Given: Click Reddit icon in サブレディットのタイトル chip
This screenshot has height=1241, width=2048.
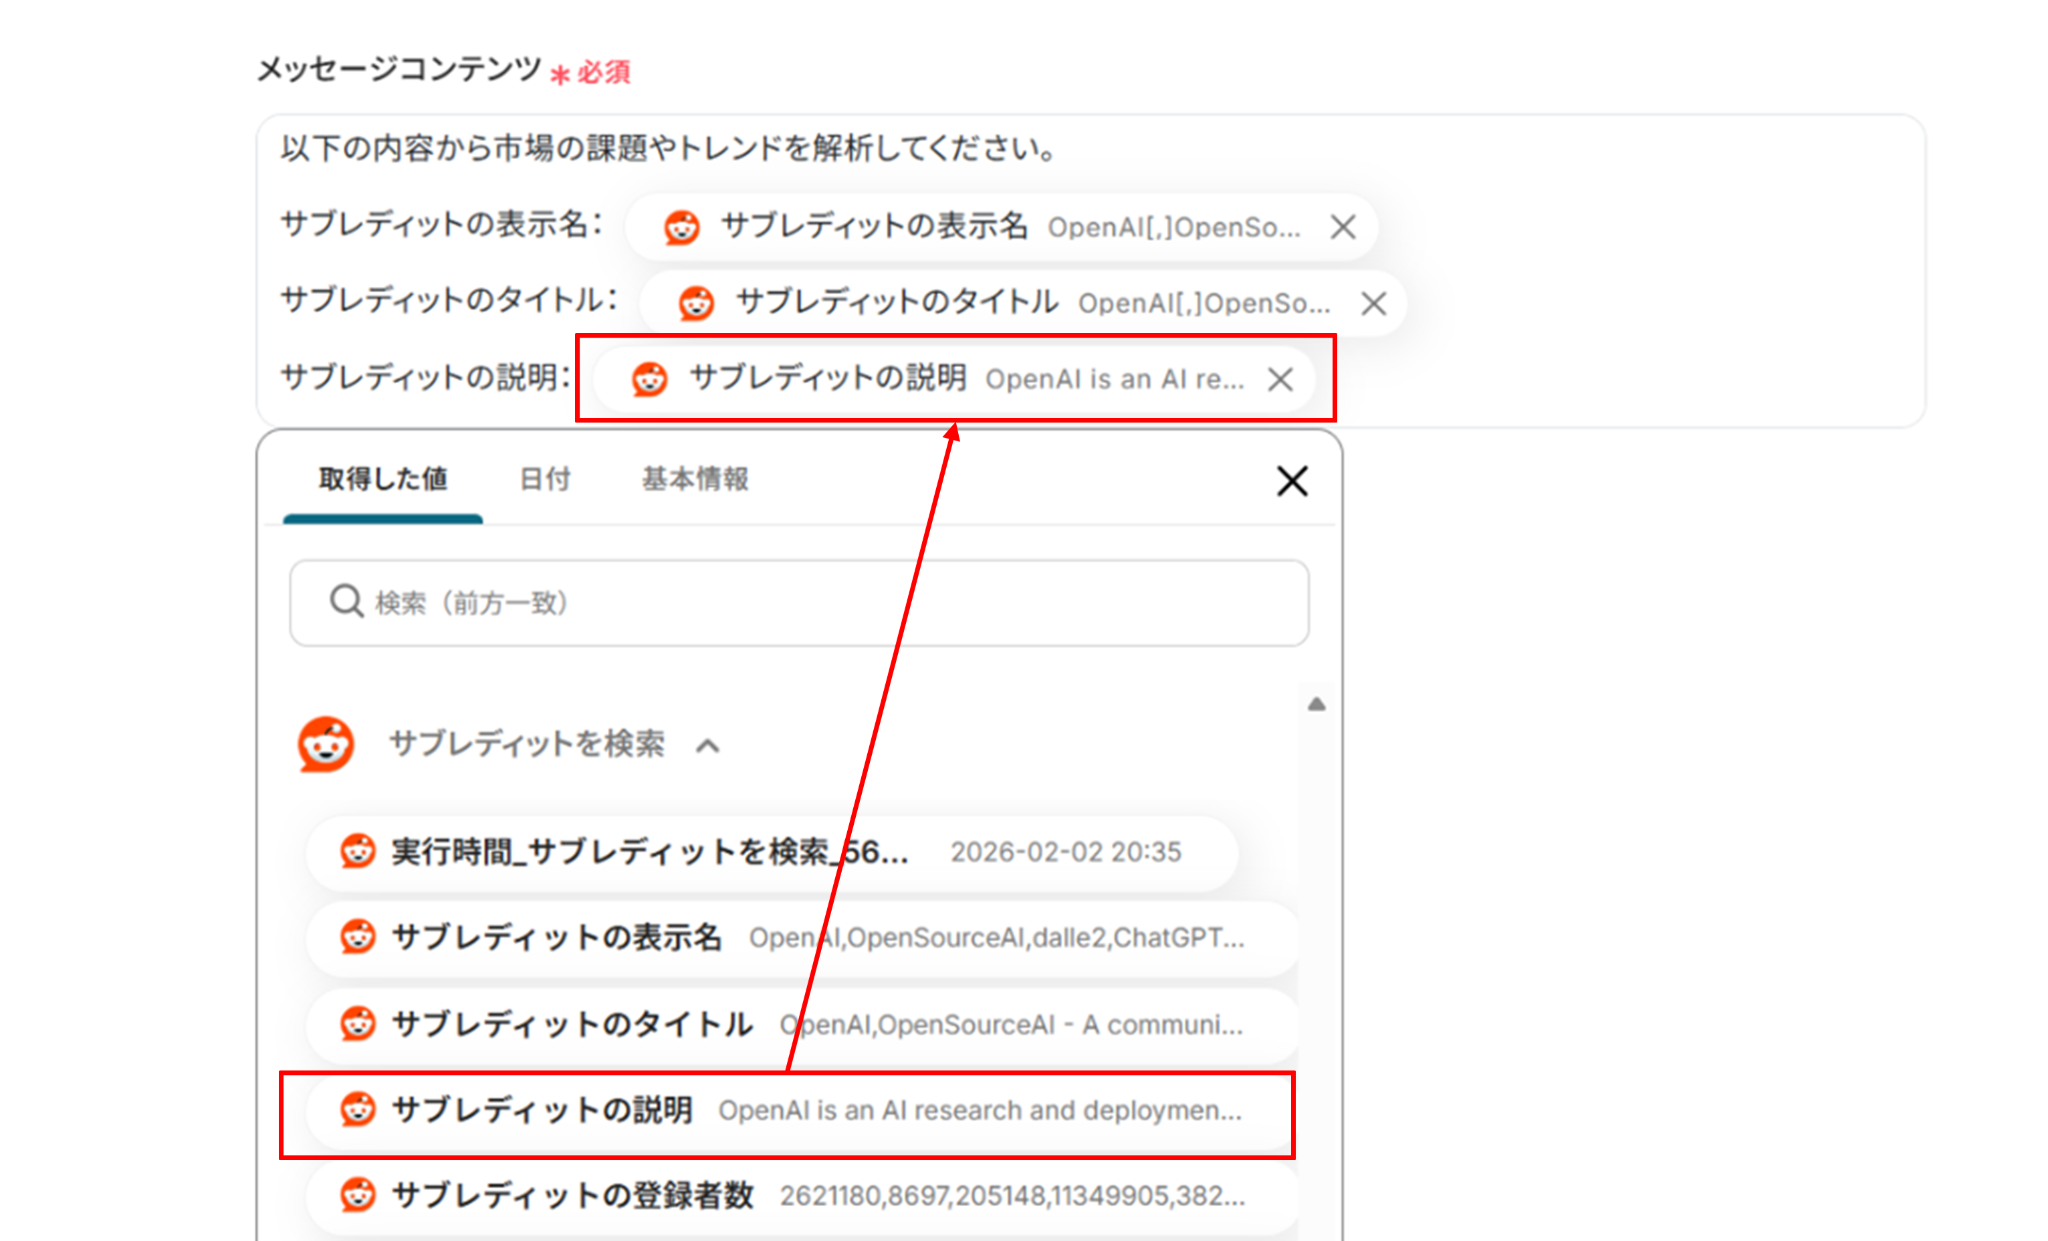Looking at the screenshot, I should point(696,303).
